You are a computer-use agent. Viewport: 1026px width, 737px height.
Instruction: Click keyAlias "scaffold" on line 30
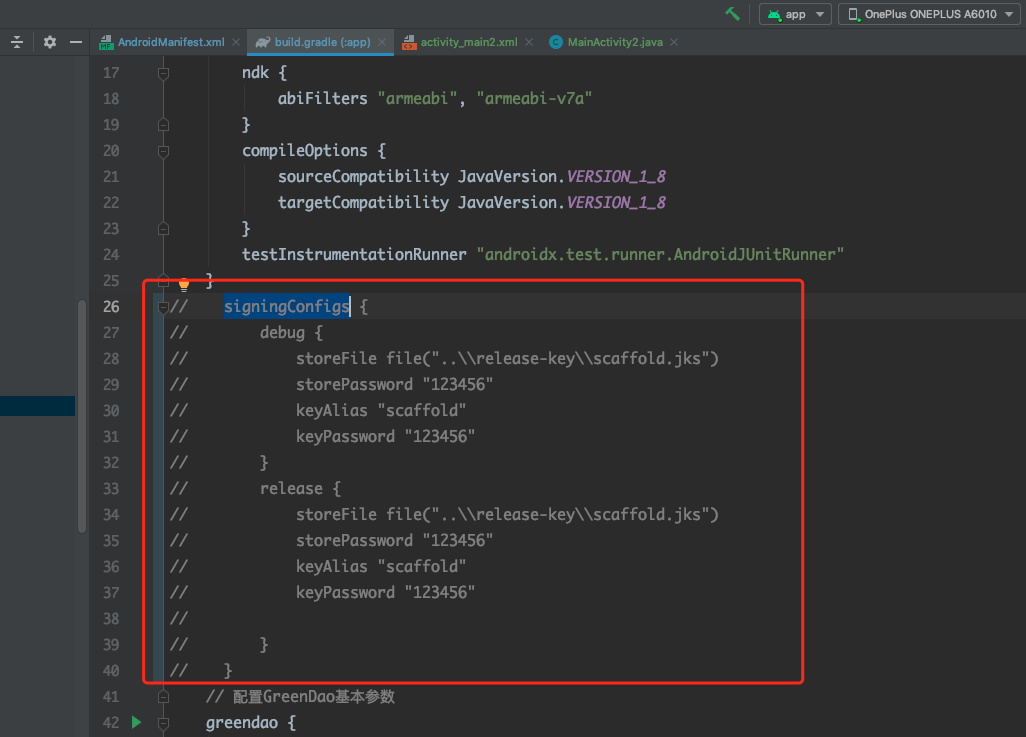[x=381, y=410]
